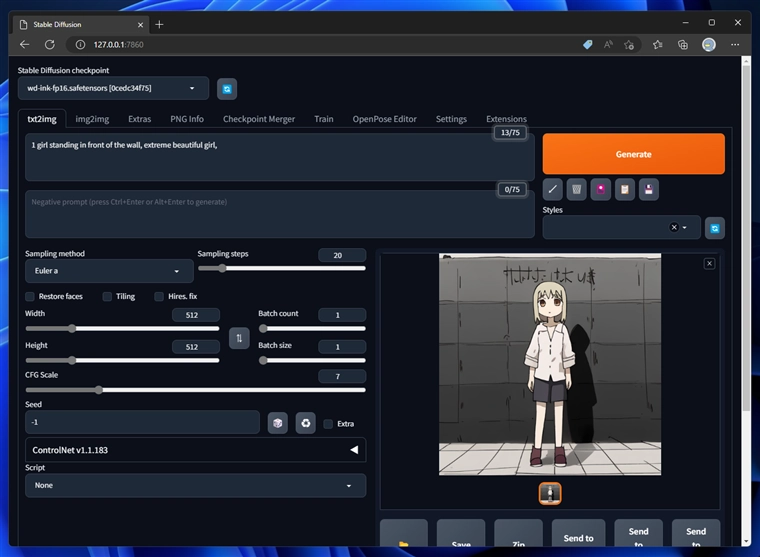760x557 pixels.
Task: Refresh the Styles list
Action: 714,228
